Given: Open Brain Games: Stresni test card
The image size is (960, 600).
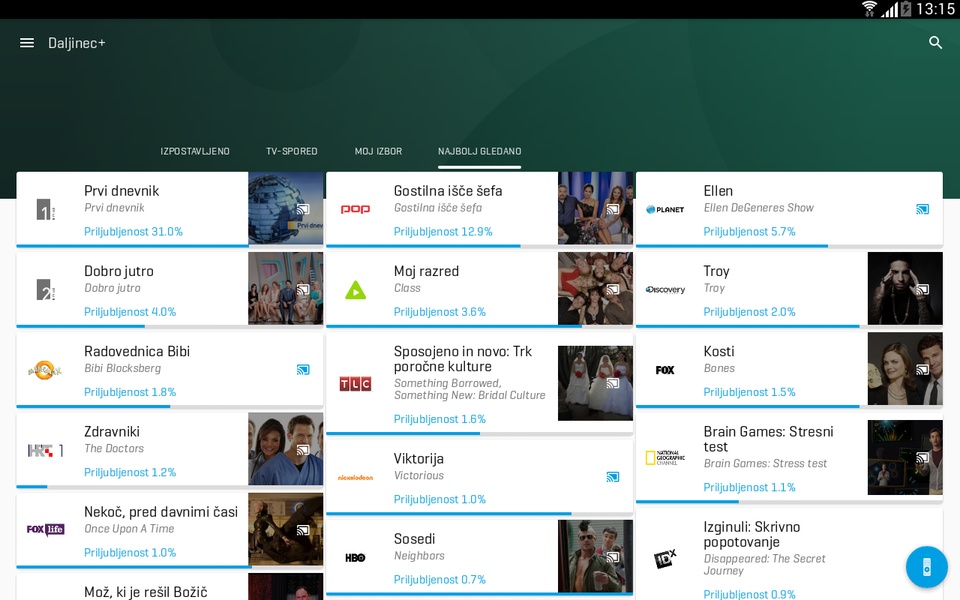Looking at the screenshot, I should coord(789,458).
